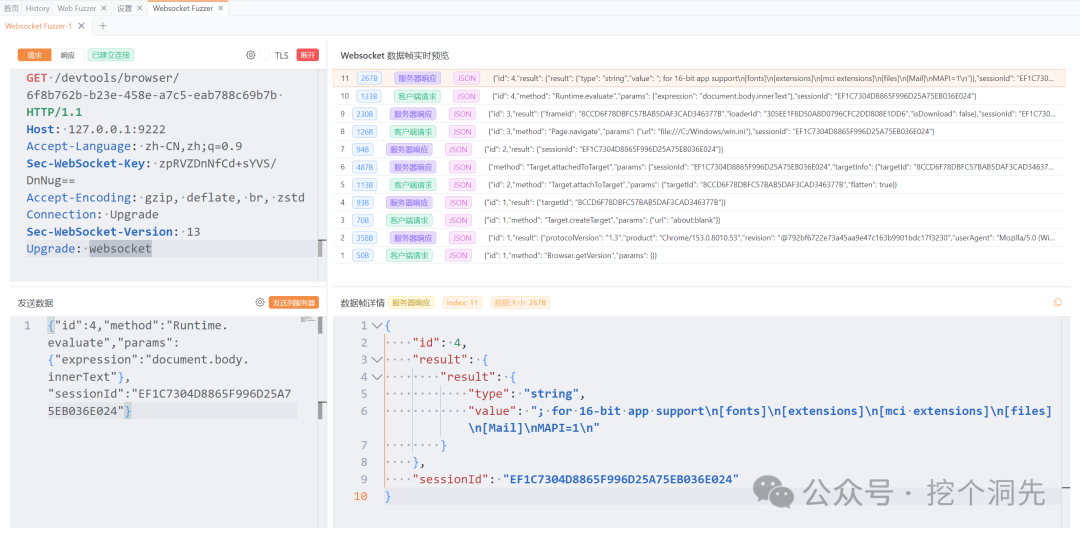Screen dimensions: 1080x536
Task: Select the 请求 view toggle
Action: point(34,55)
